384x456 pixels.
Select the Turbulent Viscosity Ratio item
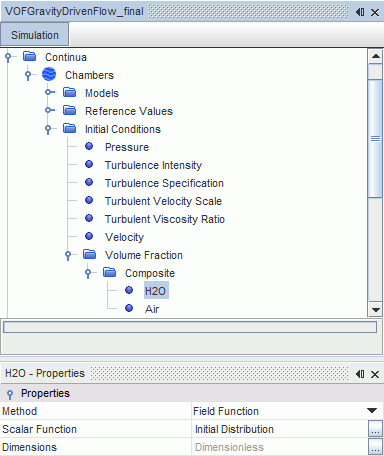pos(165,219)
